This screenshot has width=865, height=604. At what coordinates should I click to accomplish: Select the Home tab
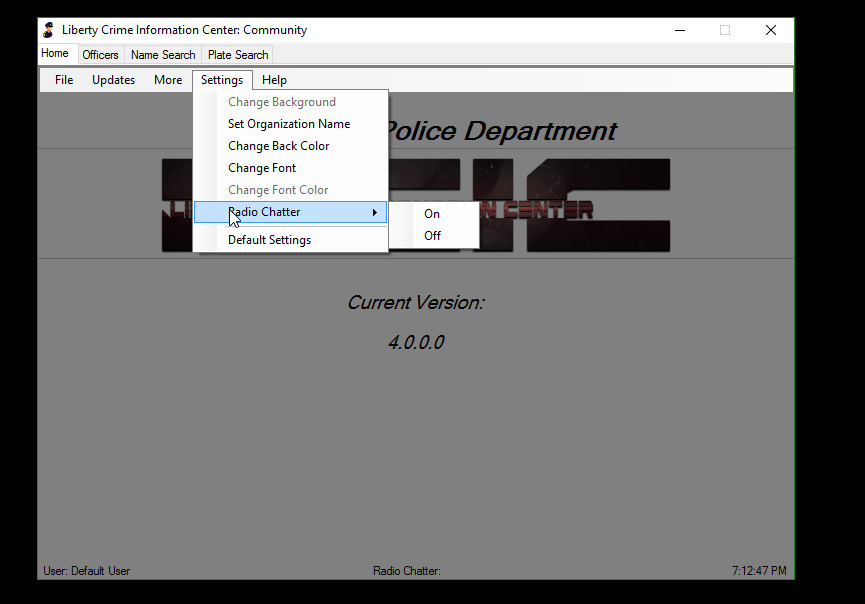55,54
